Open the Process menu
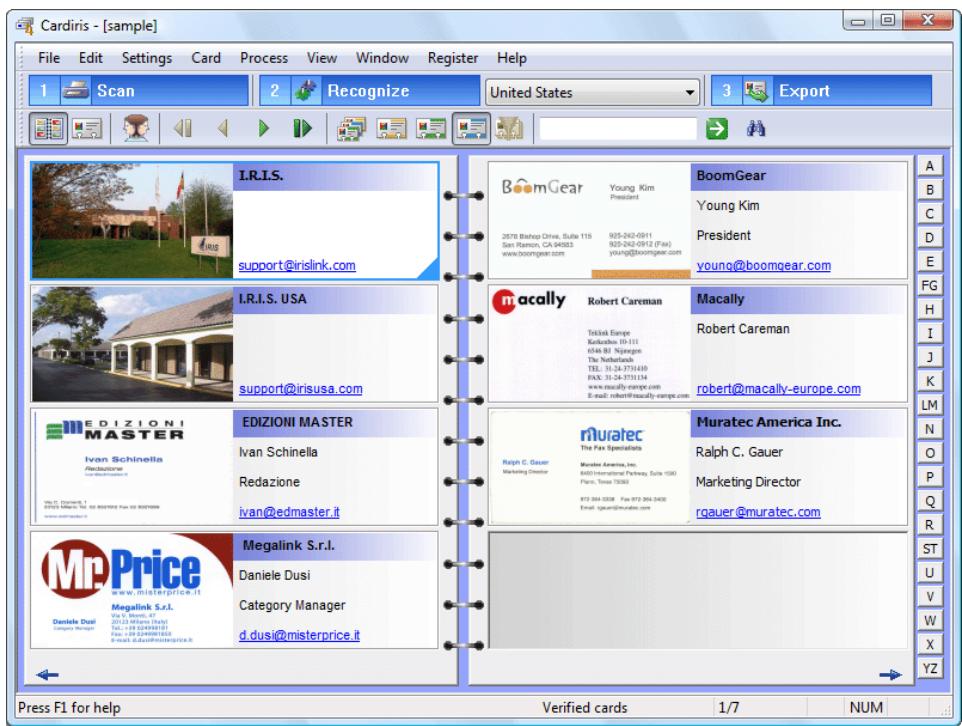Viewport: 962px width, 726px height. tap(264, 58)
